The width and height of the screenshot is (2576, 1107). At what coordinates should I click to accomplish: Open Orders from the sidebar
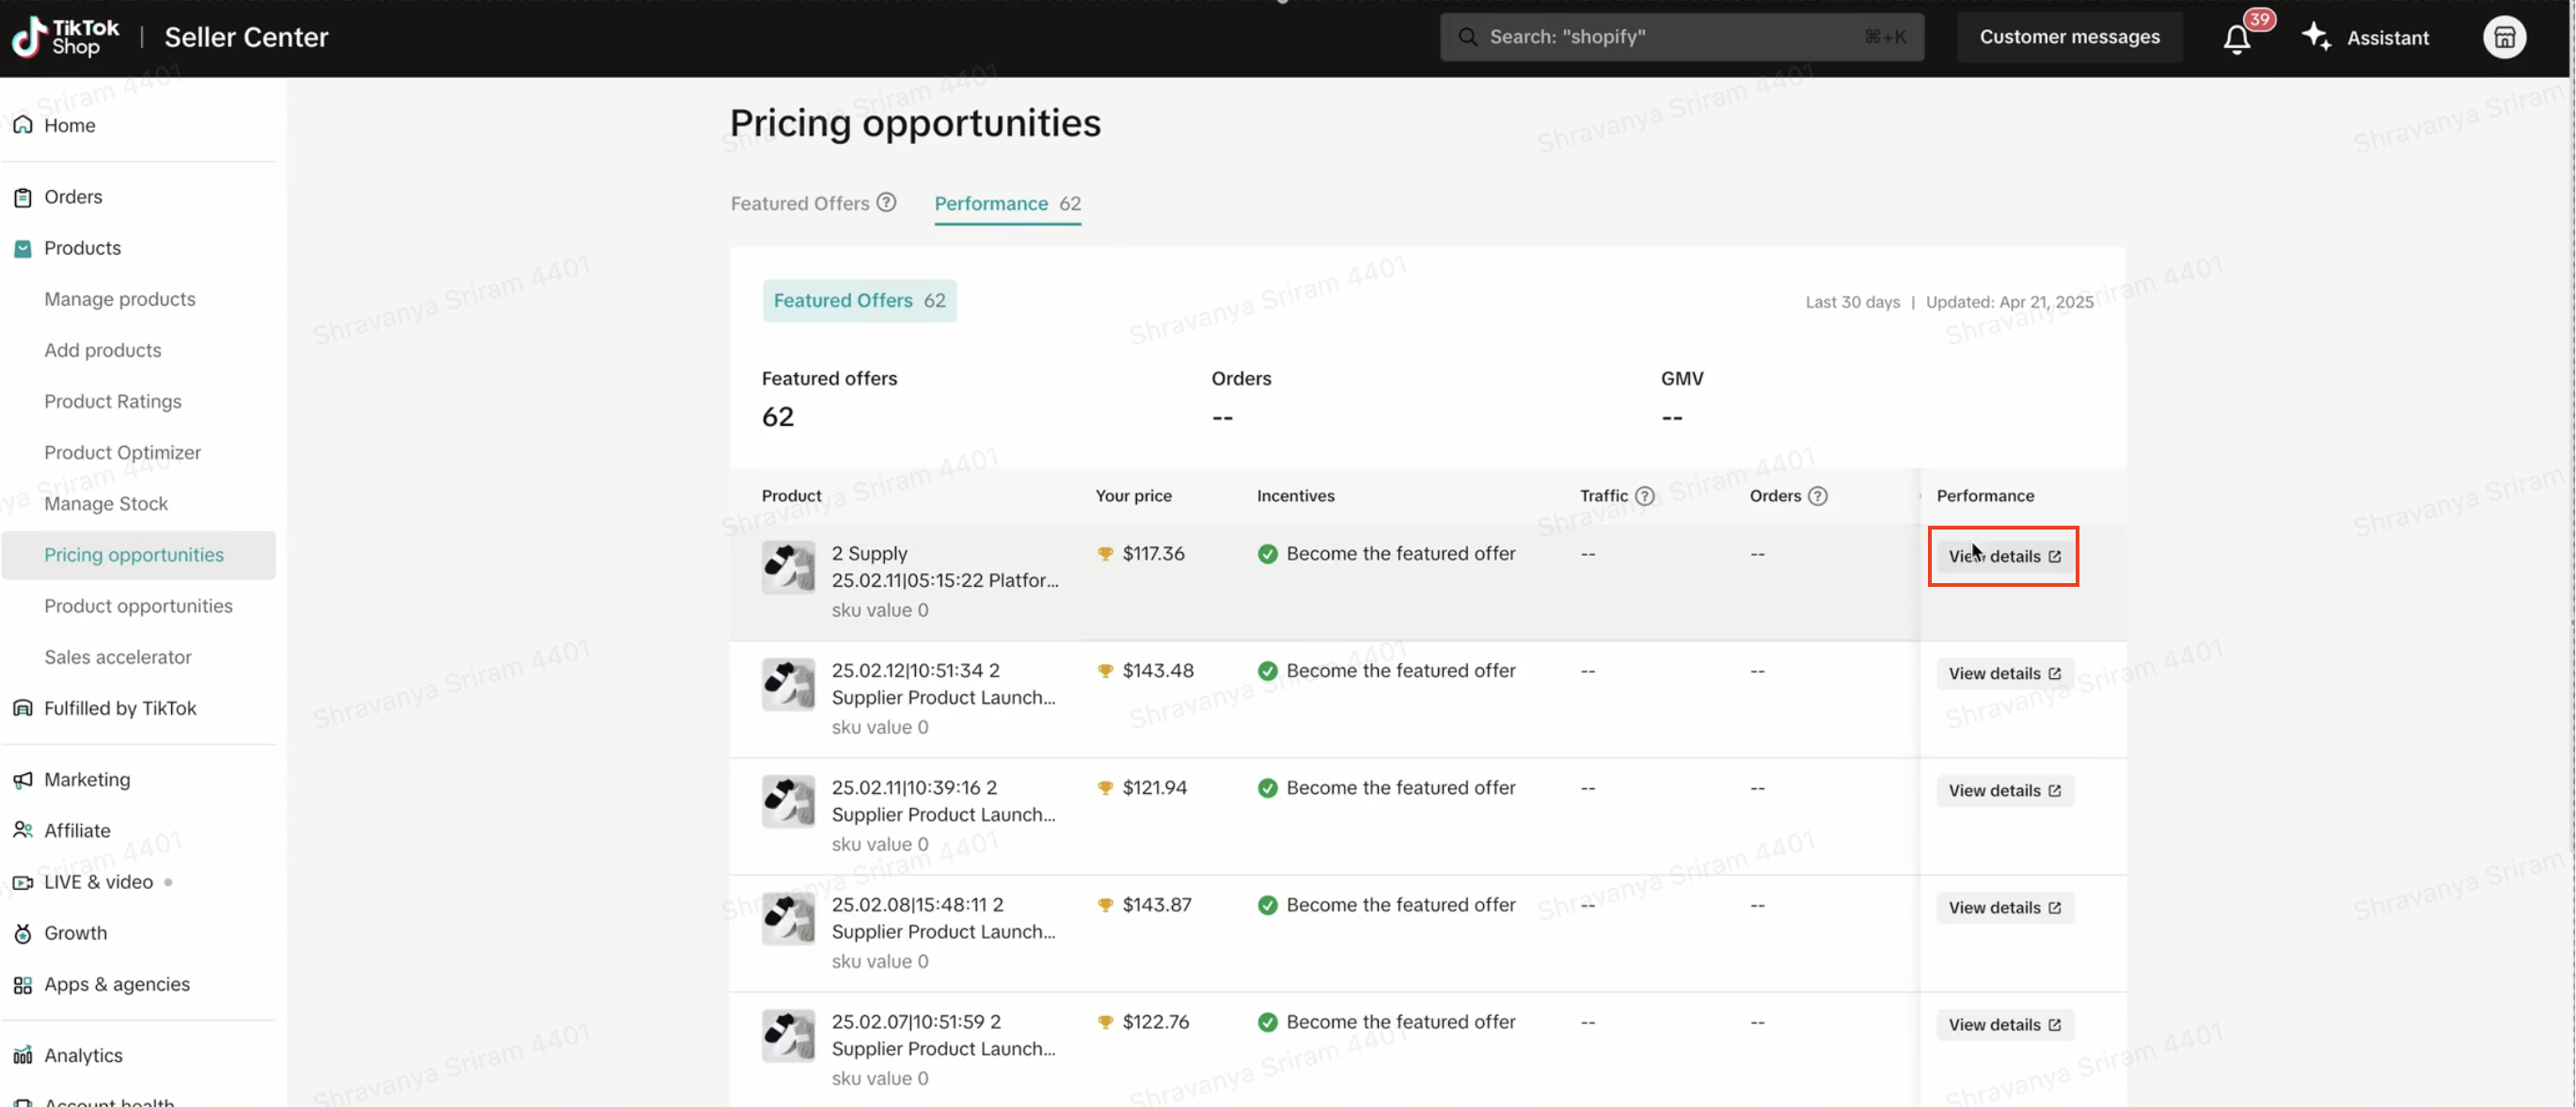[x=73, y=197]
